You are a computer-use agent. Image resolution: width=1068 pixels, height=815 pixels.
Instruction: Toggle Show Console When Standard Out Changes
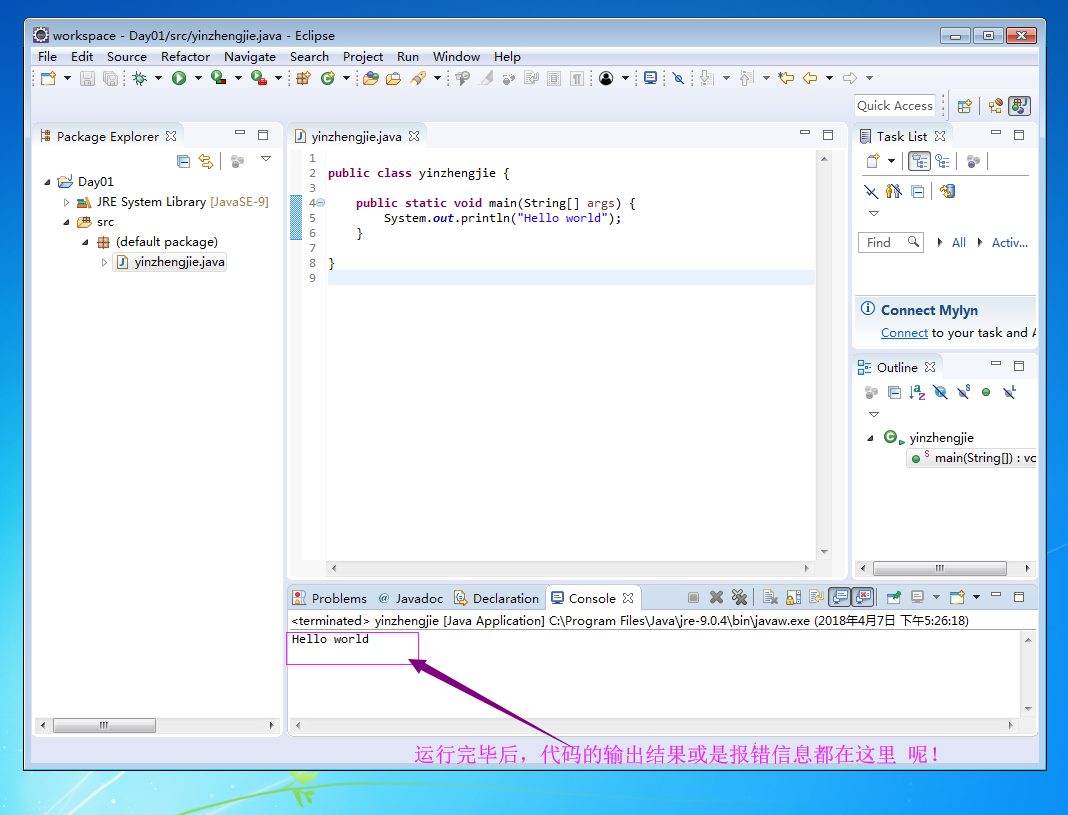pyautogui.click(x=840, y=598)
